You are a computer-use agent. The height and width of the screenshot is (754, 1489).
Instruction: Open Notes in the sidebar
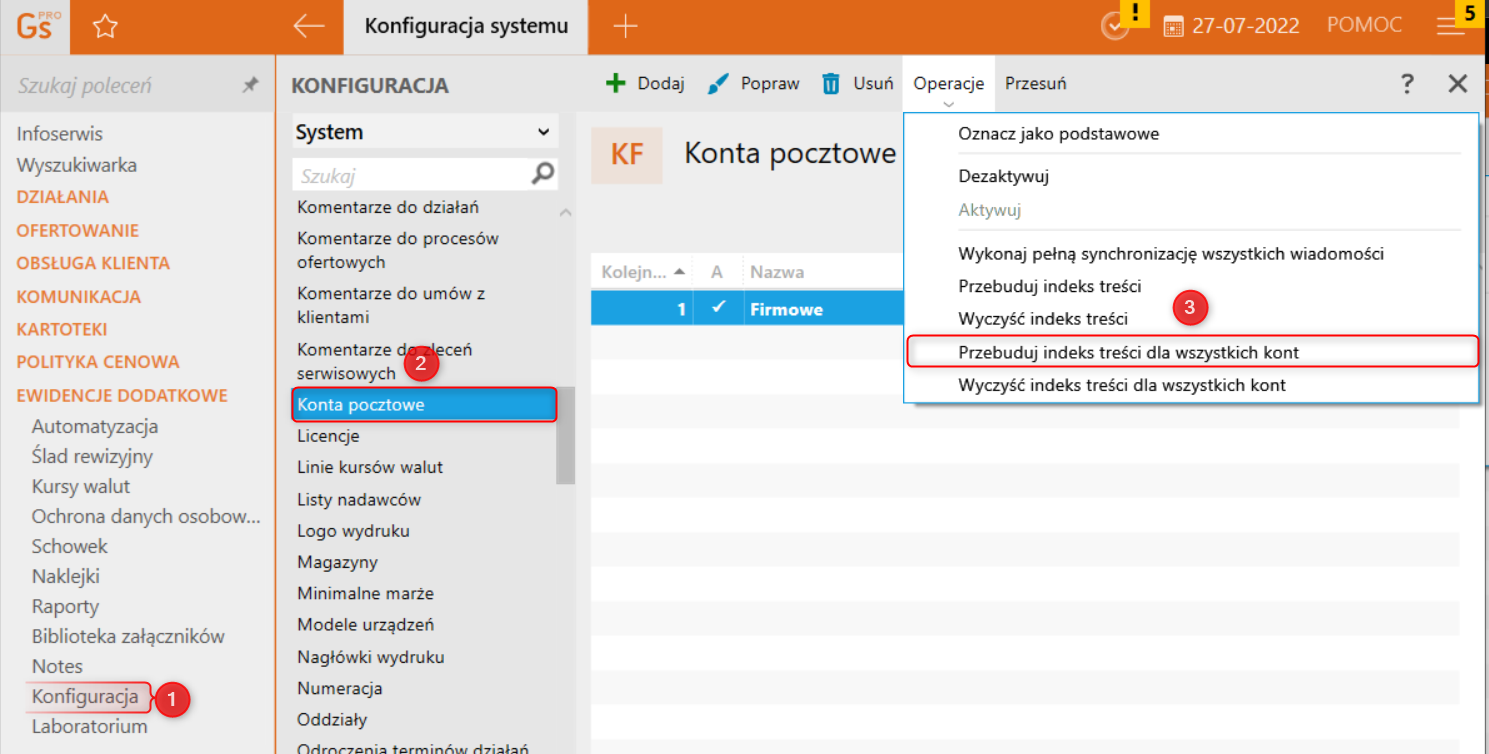pyautogui.click(x=57, y=666)
